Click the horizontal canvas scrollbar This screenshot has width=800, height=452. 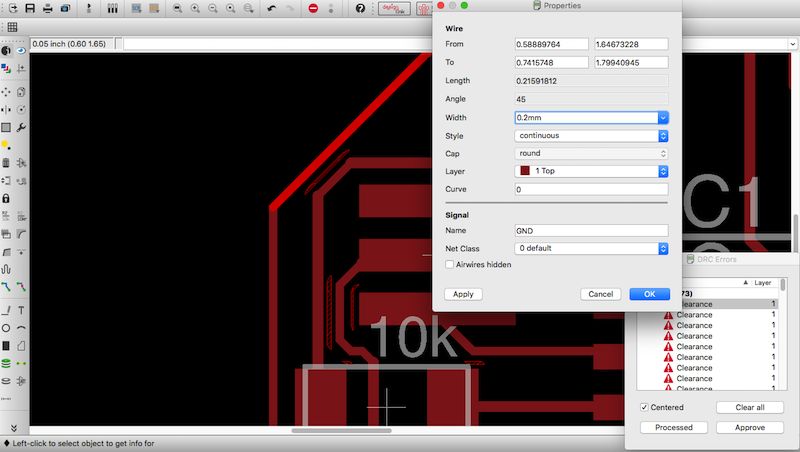point(341,430)
